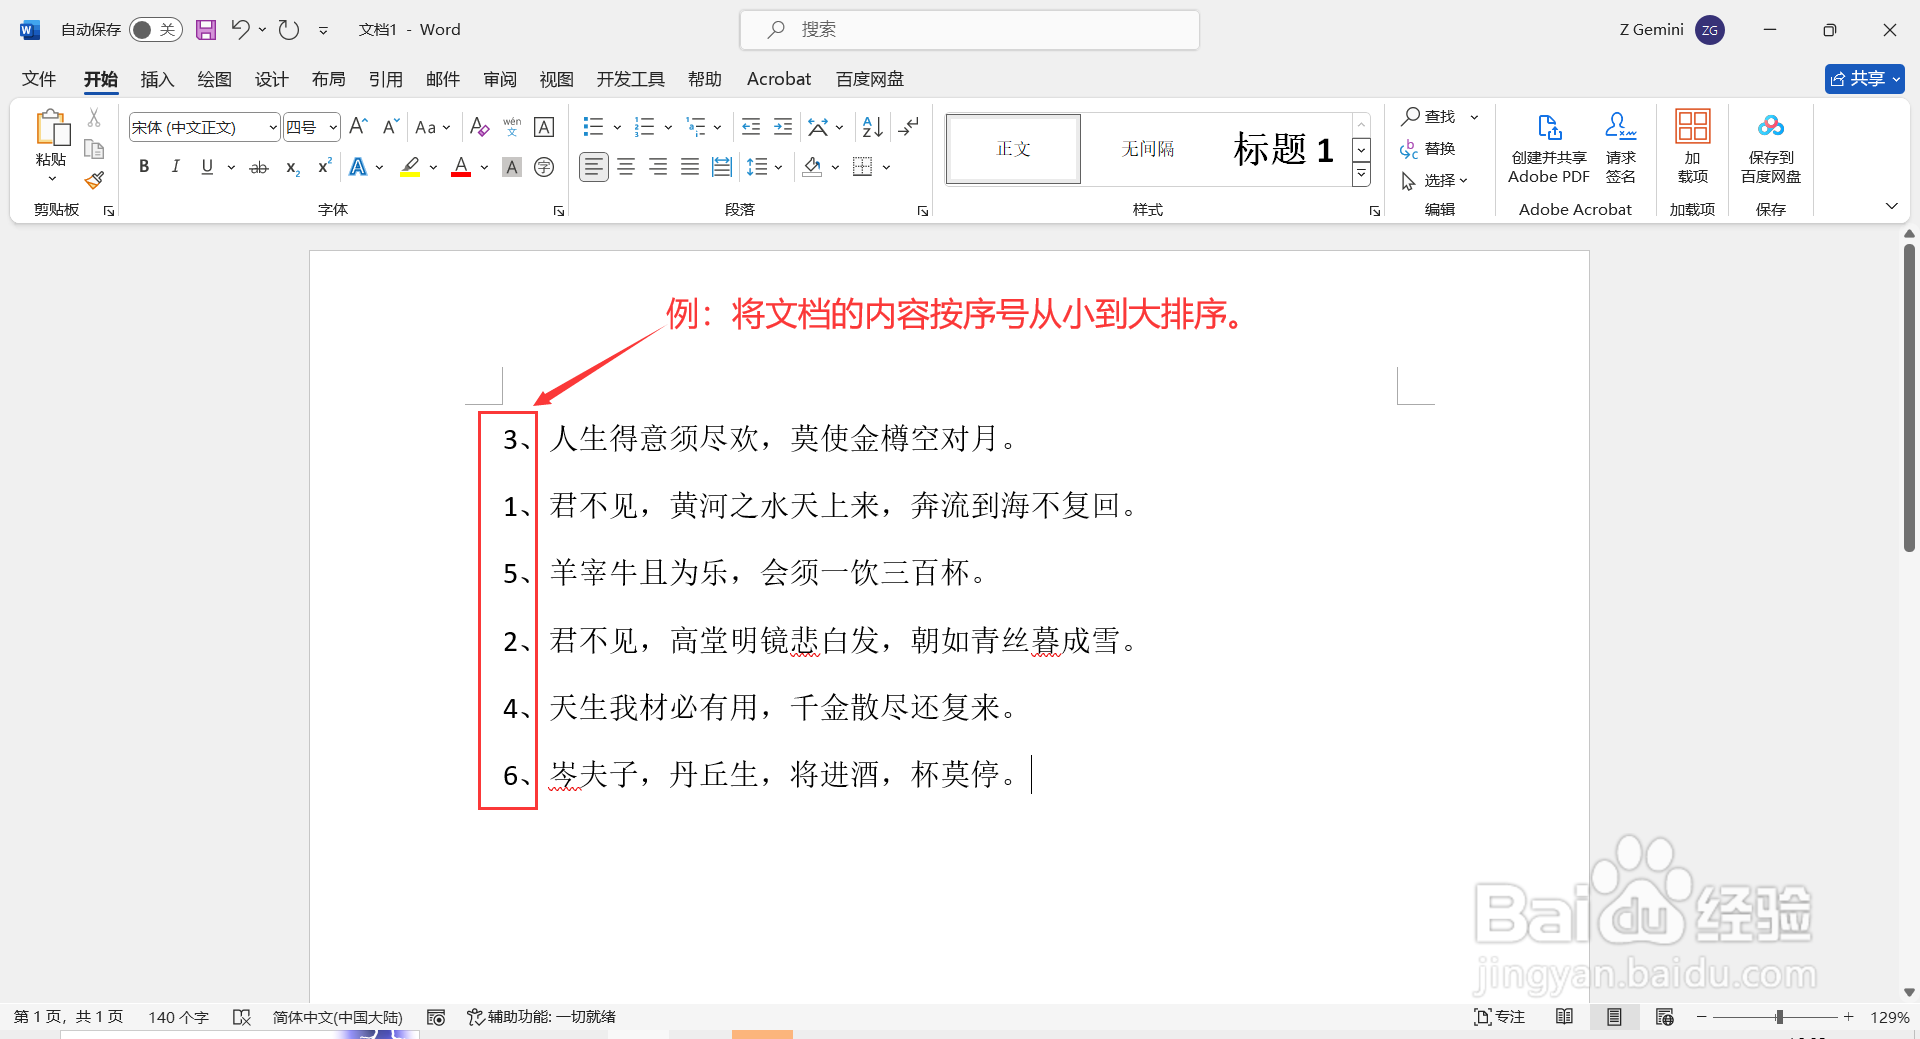The height and width of the screenshot is (1039, 1920).
Task: Switch to the 插入 ribbon tab
Action: (156, 78)
